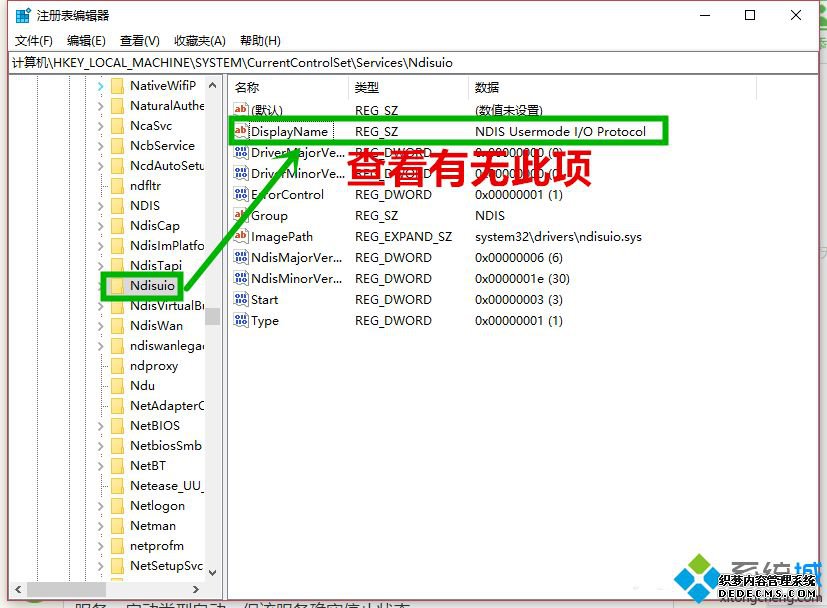Viewport: 827px width, 608px height.
Task: Select the binary icon of NdisMinorVersion value
Action: (241, 278)
